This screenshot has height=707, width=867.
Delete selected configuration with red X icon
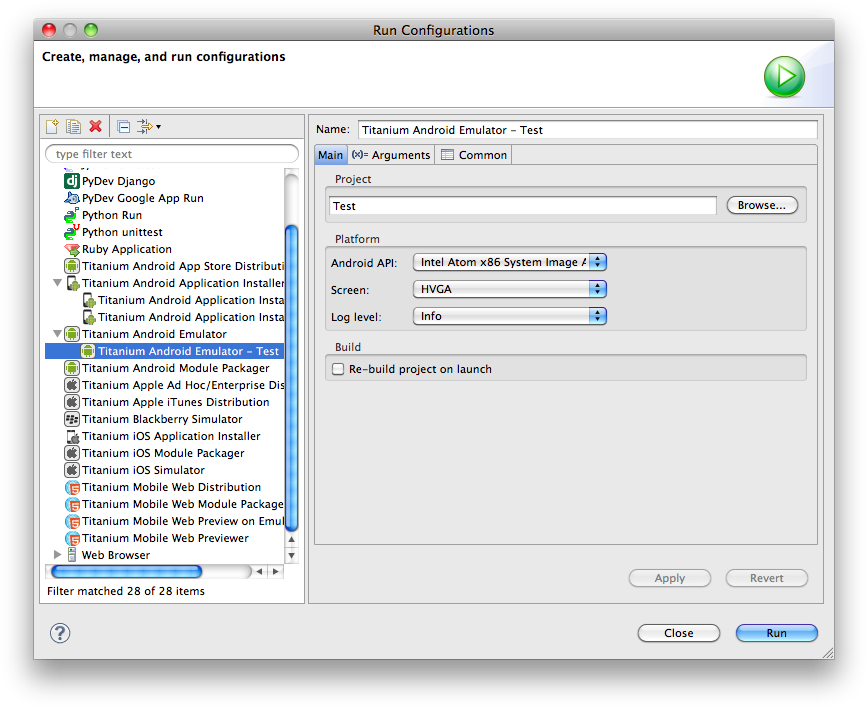pyautogui.click(x=96, y=126)
